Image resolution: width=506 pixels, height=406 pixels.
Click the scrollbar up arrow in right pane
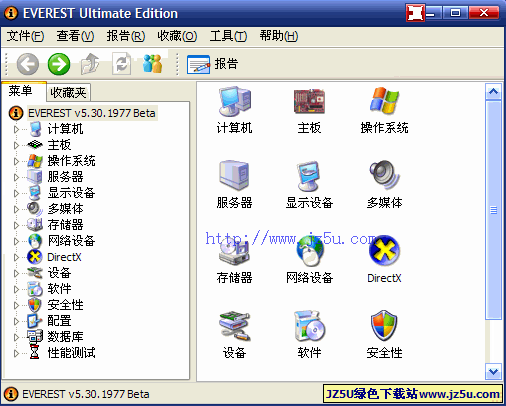coord(494,92)
